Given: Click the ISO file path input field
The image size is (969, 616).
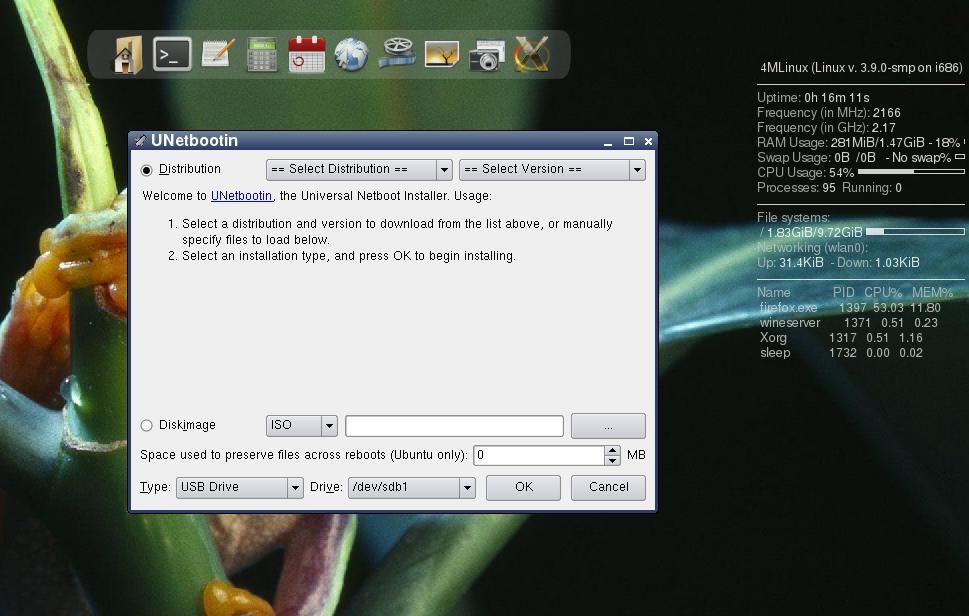Looking at the screenshot, I should [x=453, y=425].
